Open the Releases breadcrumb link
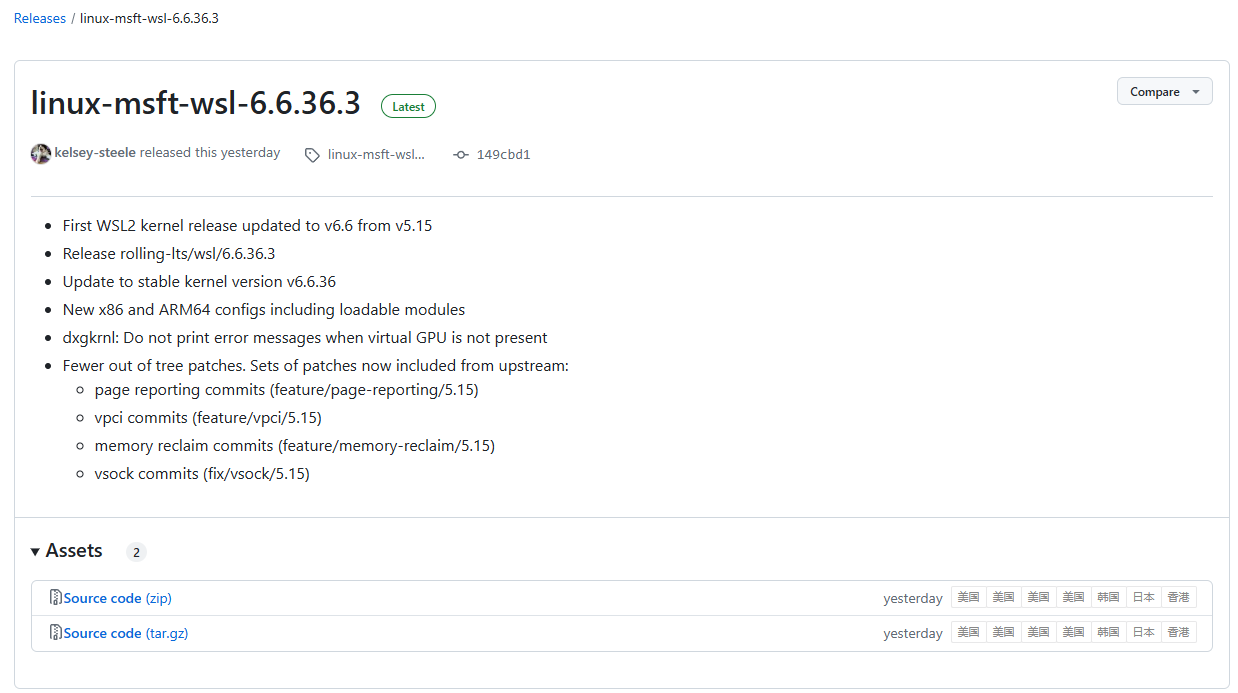 [x=40, y=18]
